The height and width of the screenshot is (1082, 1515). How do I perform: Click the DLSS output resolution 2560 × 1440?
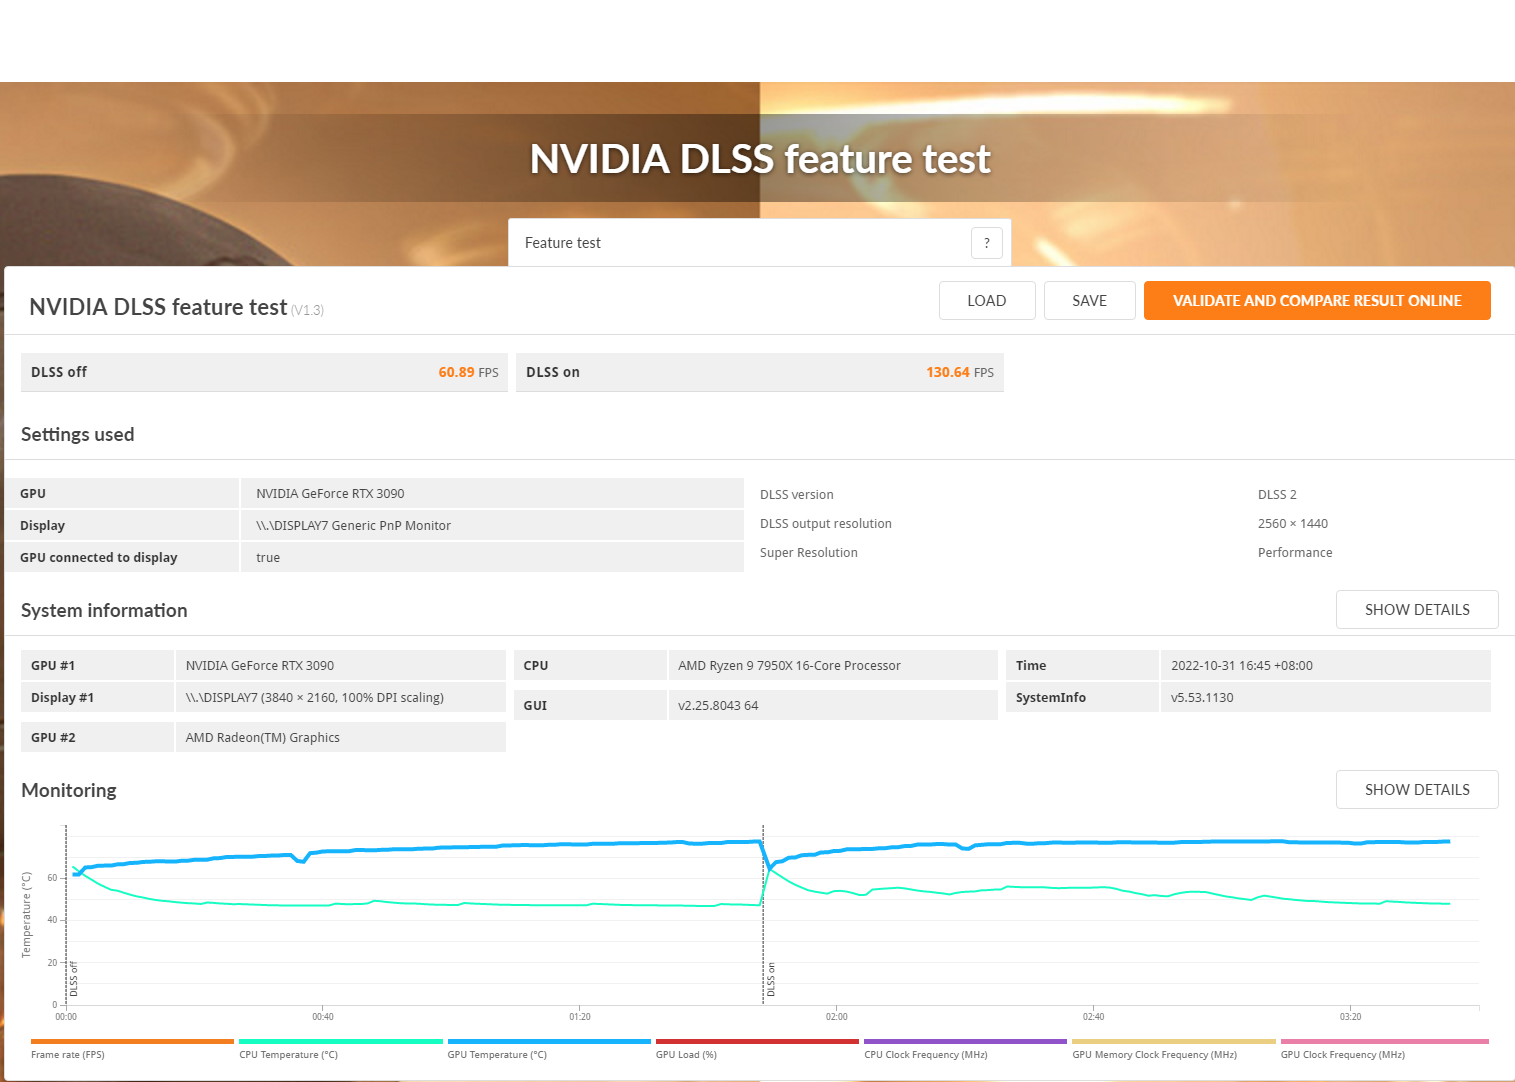pyautogui.click(x=1293, y=524)
